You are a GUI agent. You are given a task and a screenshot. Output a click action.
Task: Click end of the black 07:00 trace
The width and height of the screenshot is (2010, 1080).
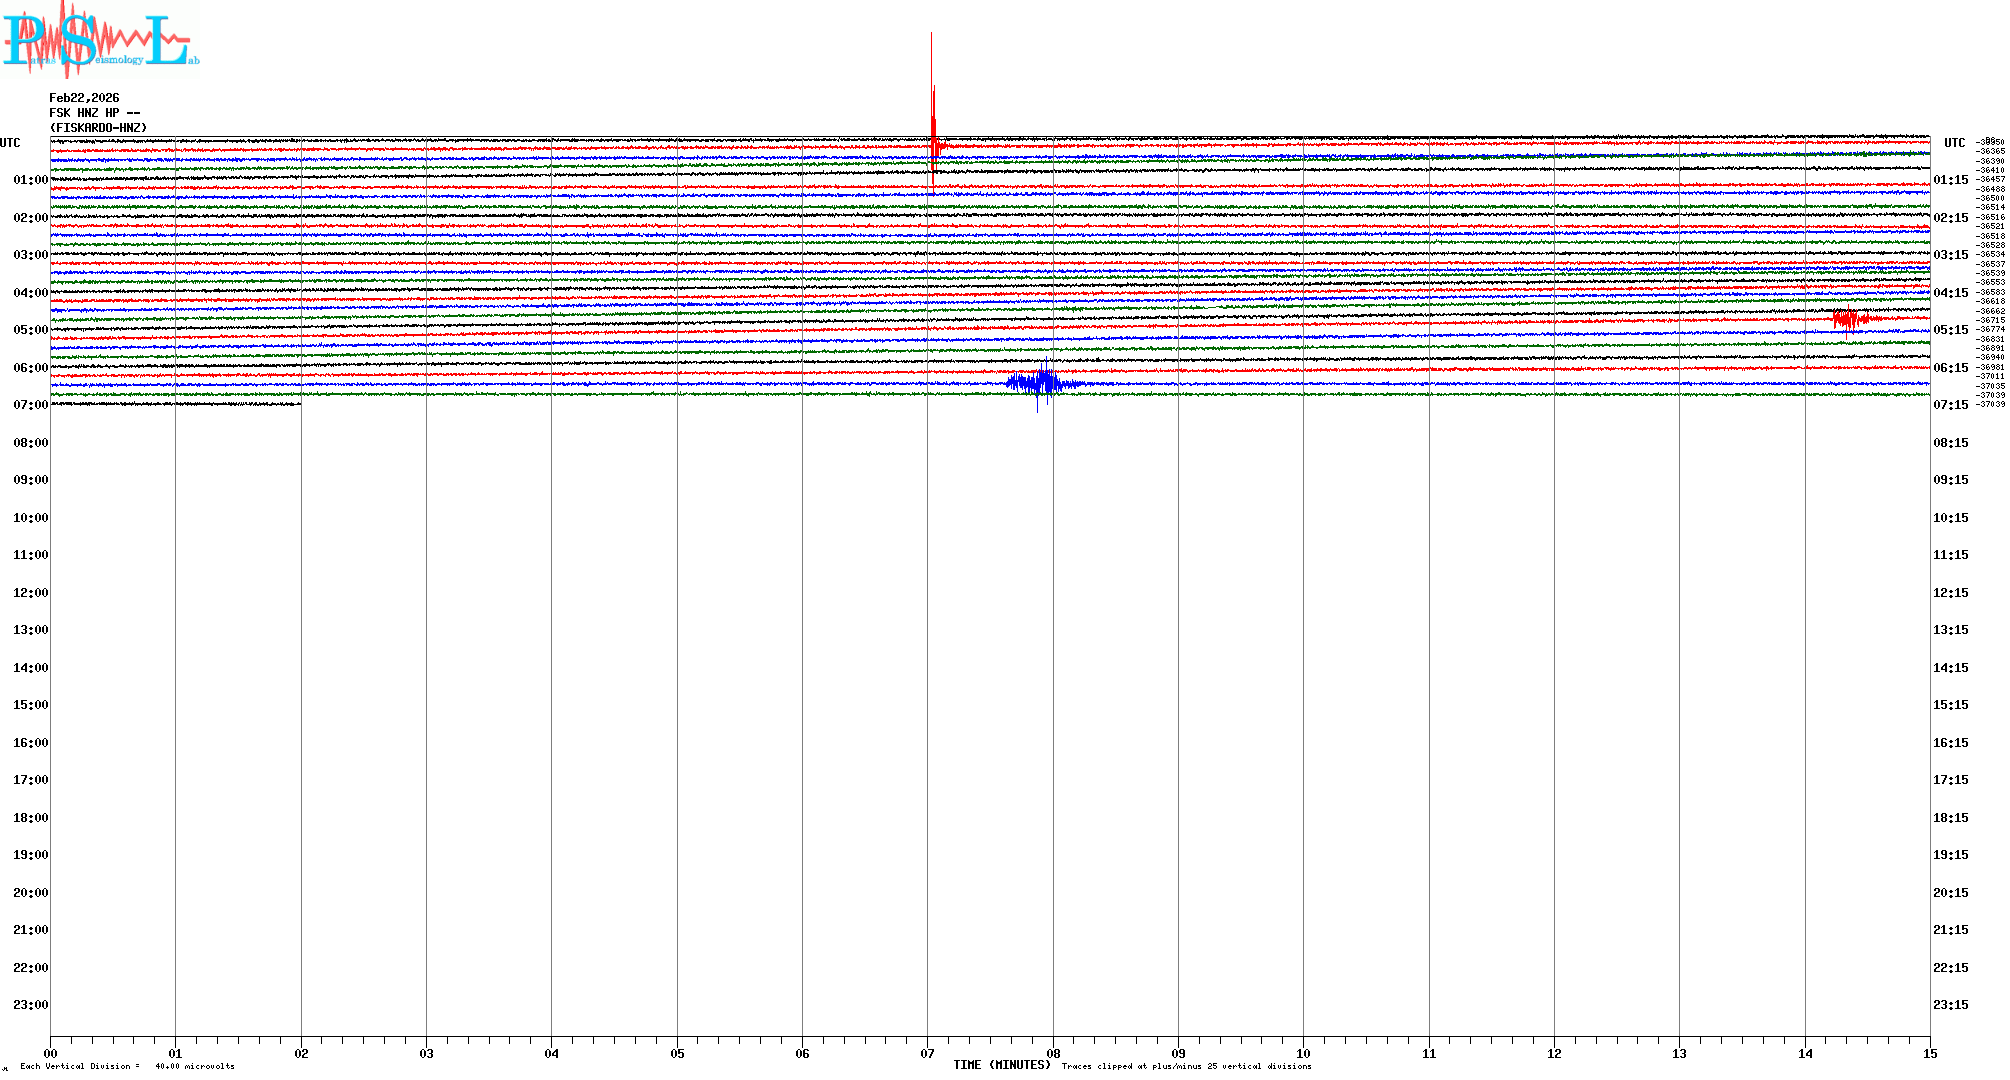click(x=299, y=403)
